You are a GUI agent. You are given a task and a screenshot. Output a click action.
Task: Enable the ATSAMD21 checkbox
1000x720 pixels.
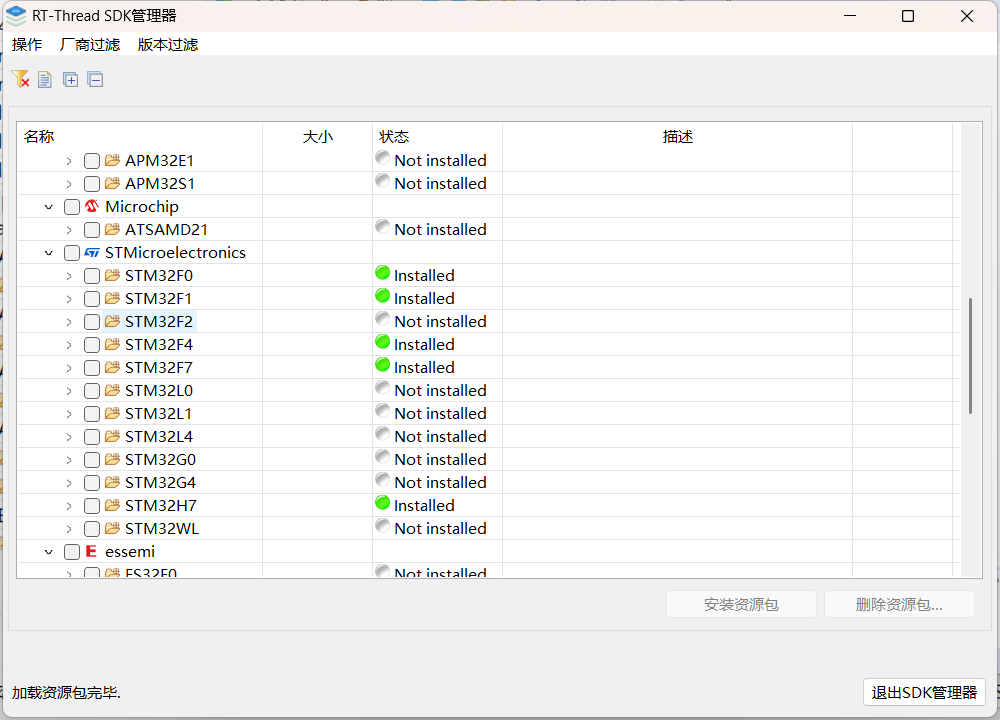pyautogui.click(x=92, y=230)
